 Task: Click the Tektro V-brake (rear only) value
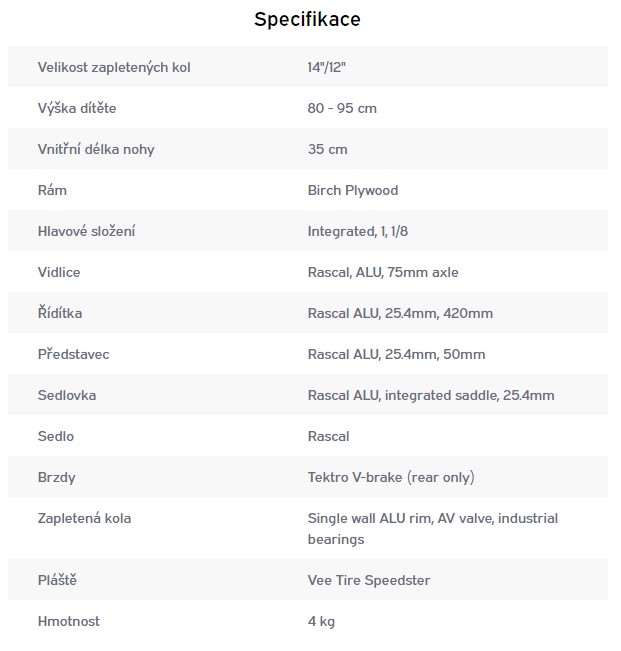coord(391,477)
